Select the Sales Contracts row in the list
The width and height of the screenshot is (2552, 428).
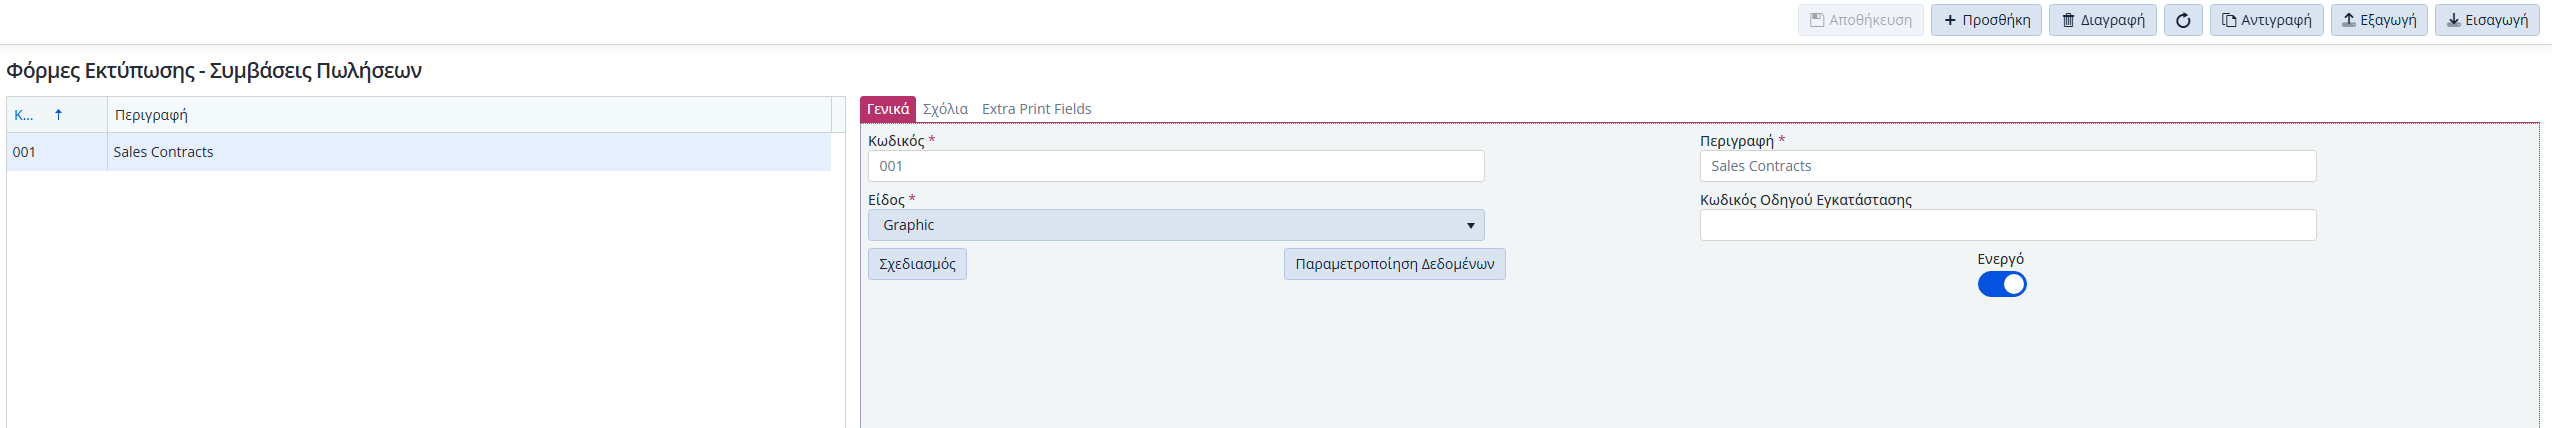(x=163, y=152)
